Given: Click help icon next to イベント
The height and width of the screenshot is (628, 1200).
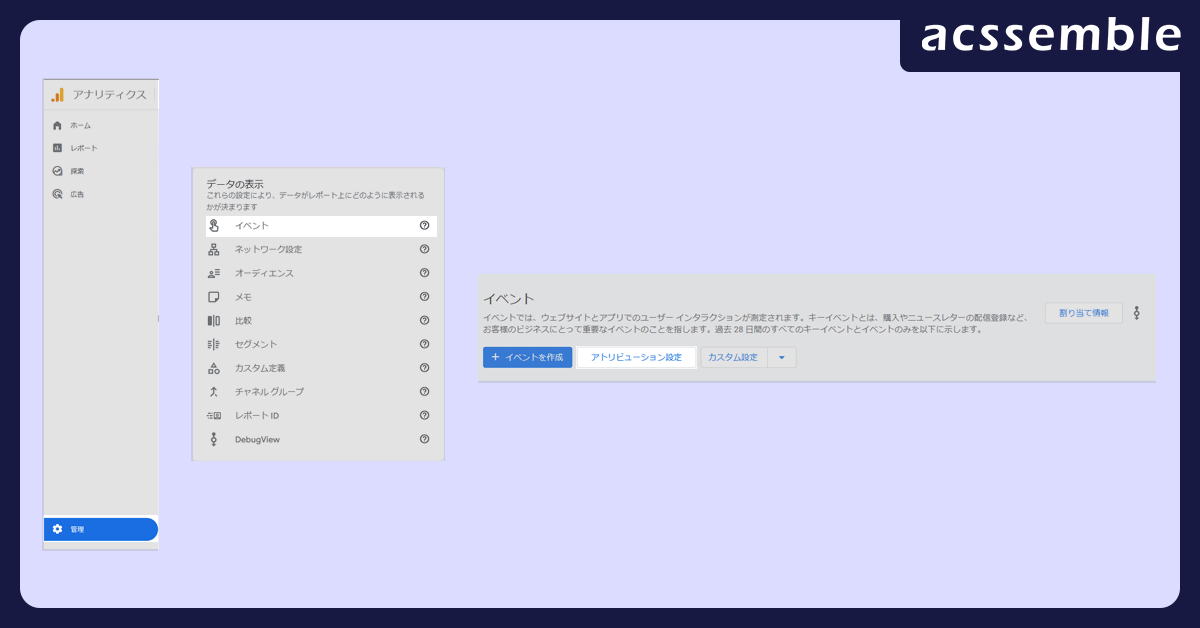Looking at the screenshot, I should click(x=424, y=226).
